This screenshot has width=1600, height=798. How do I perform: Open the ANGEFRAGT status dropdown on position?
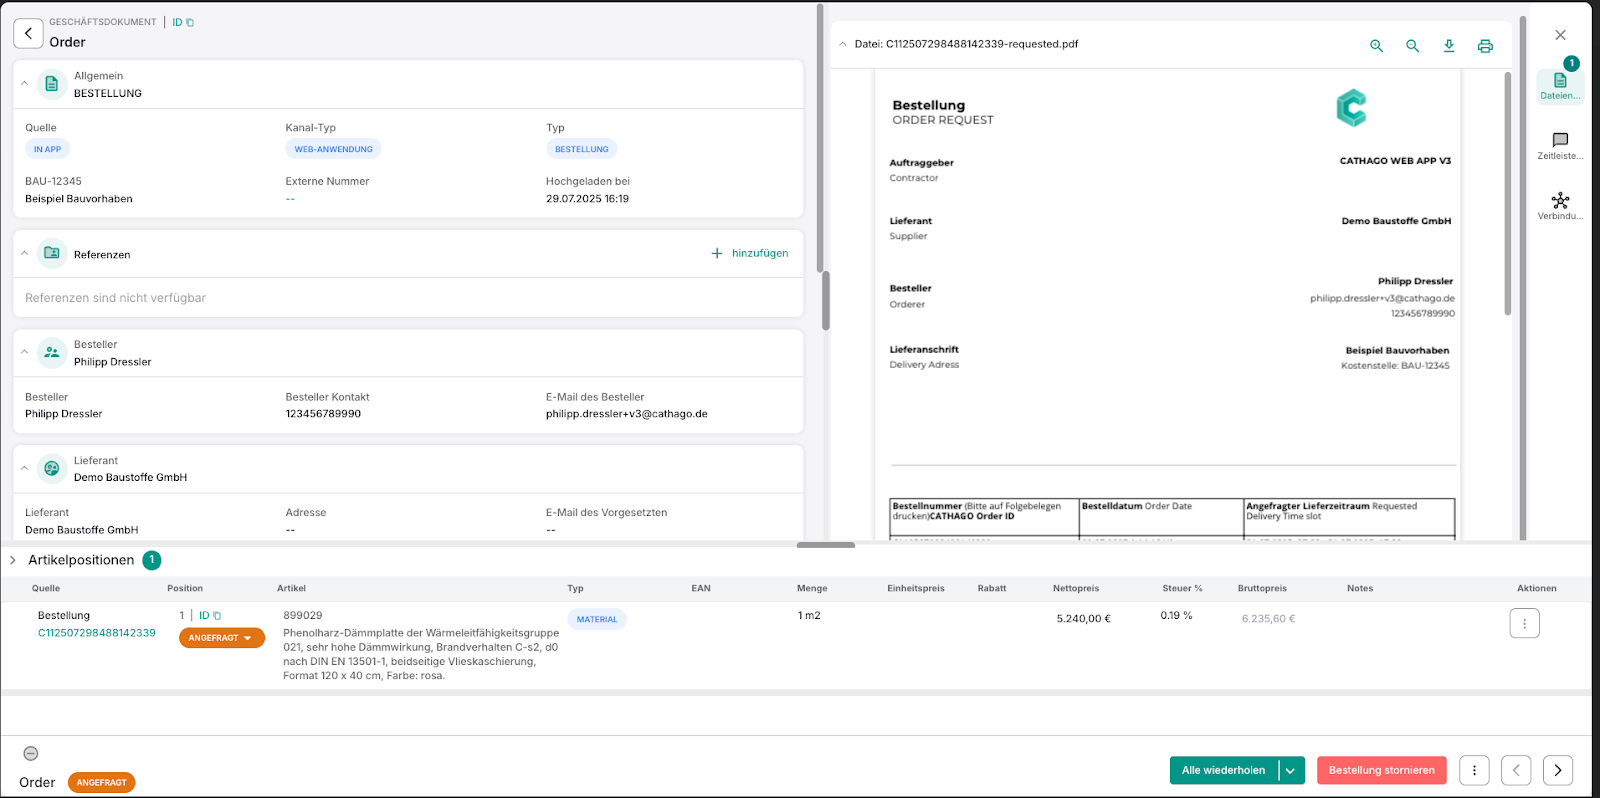pos(221,638)
